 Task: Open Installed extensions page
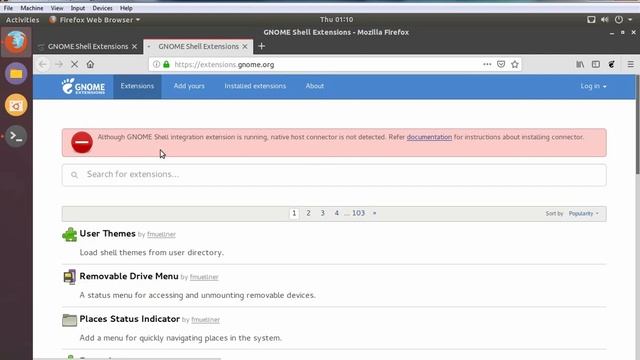point(255,86)
